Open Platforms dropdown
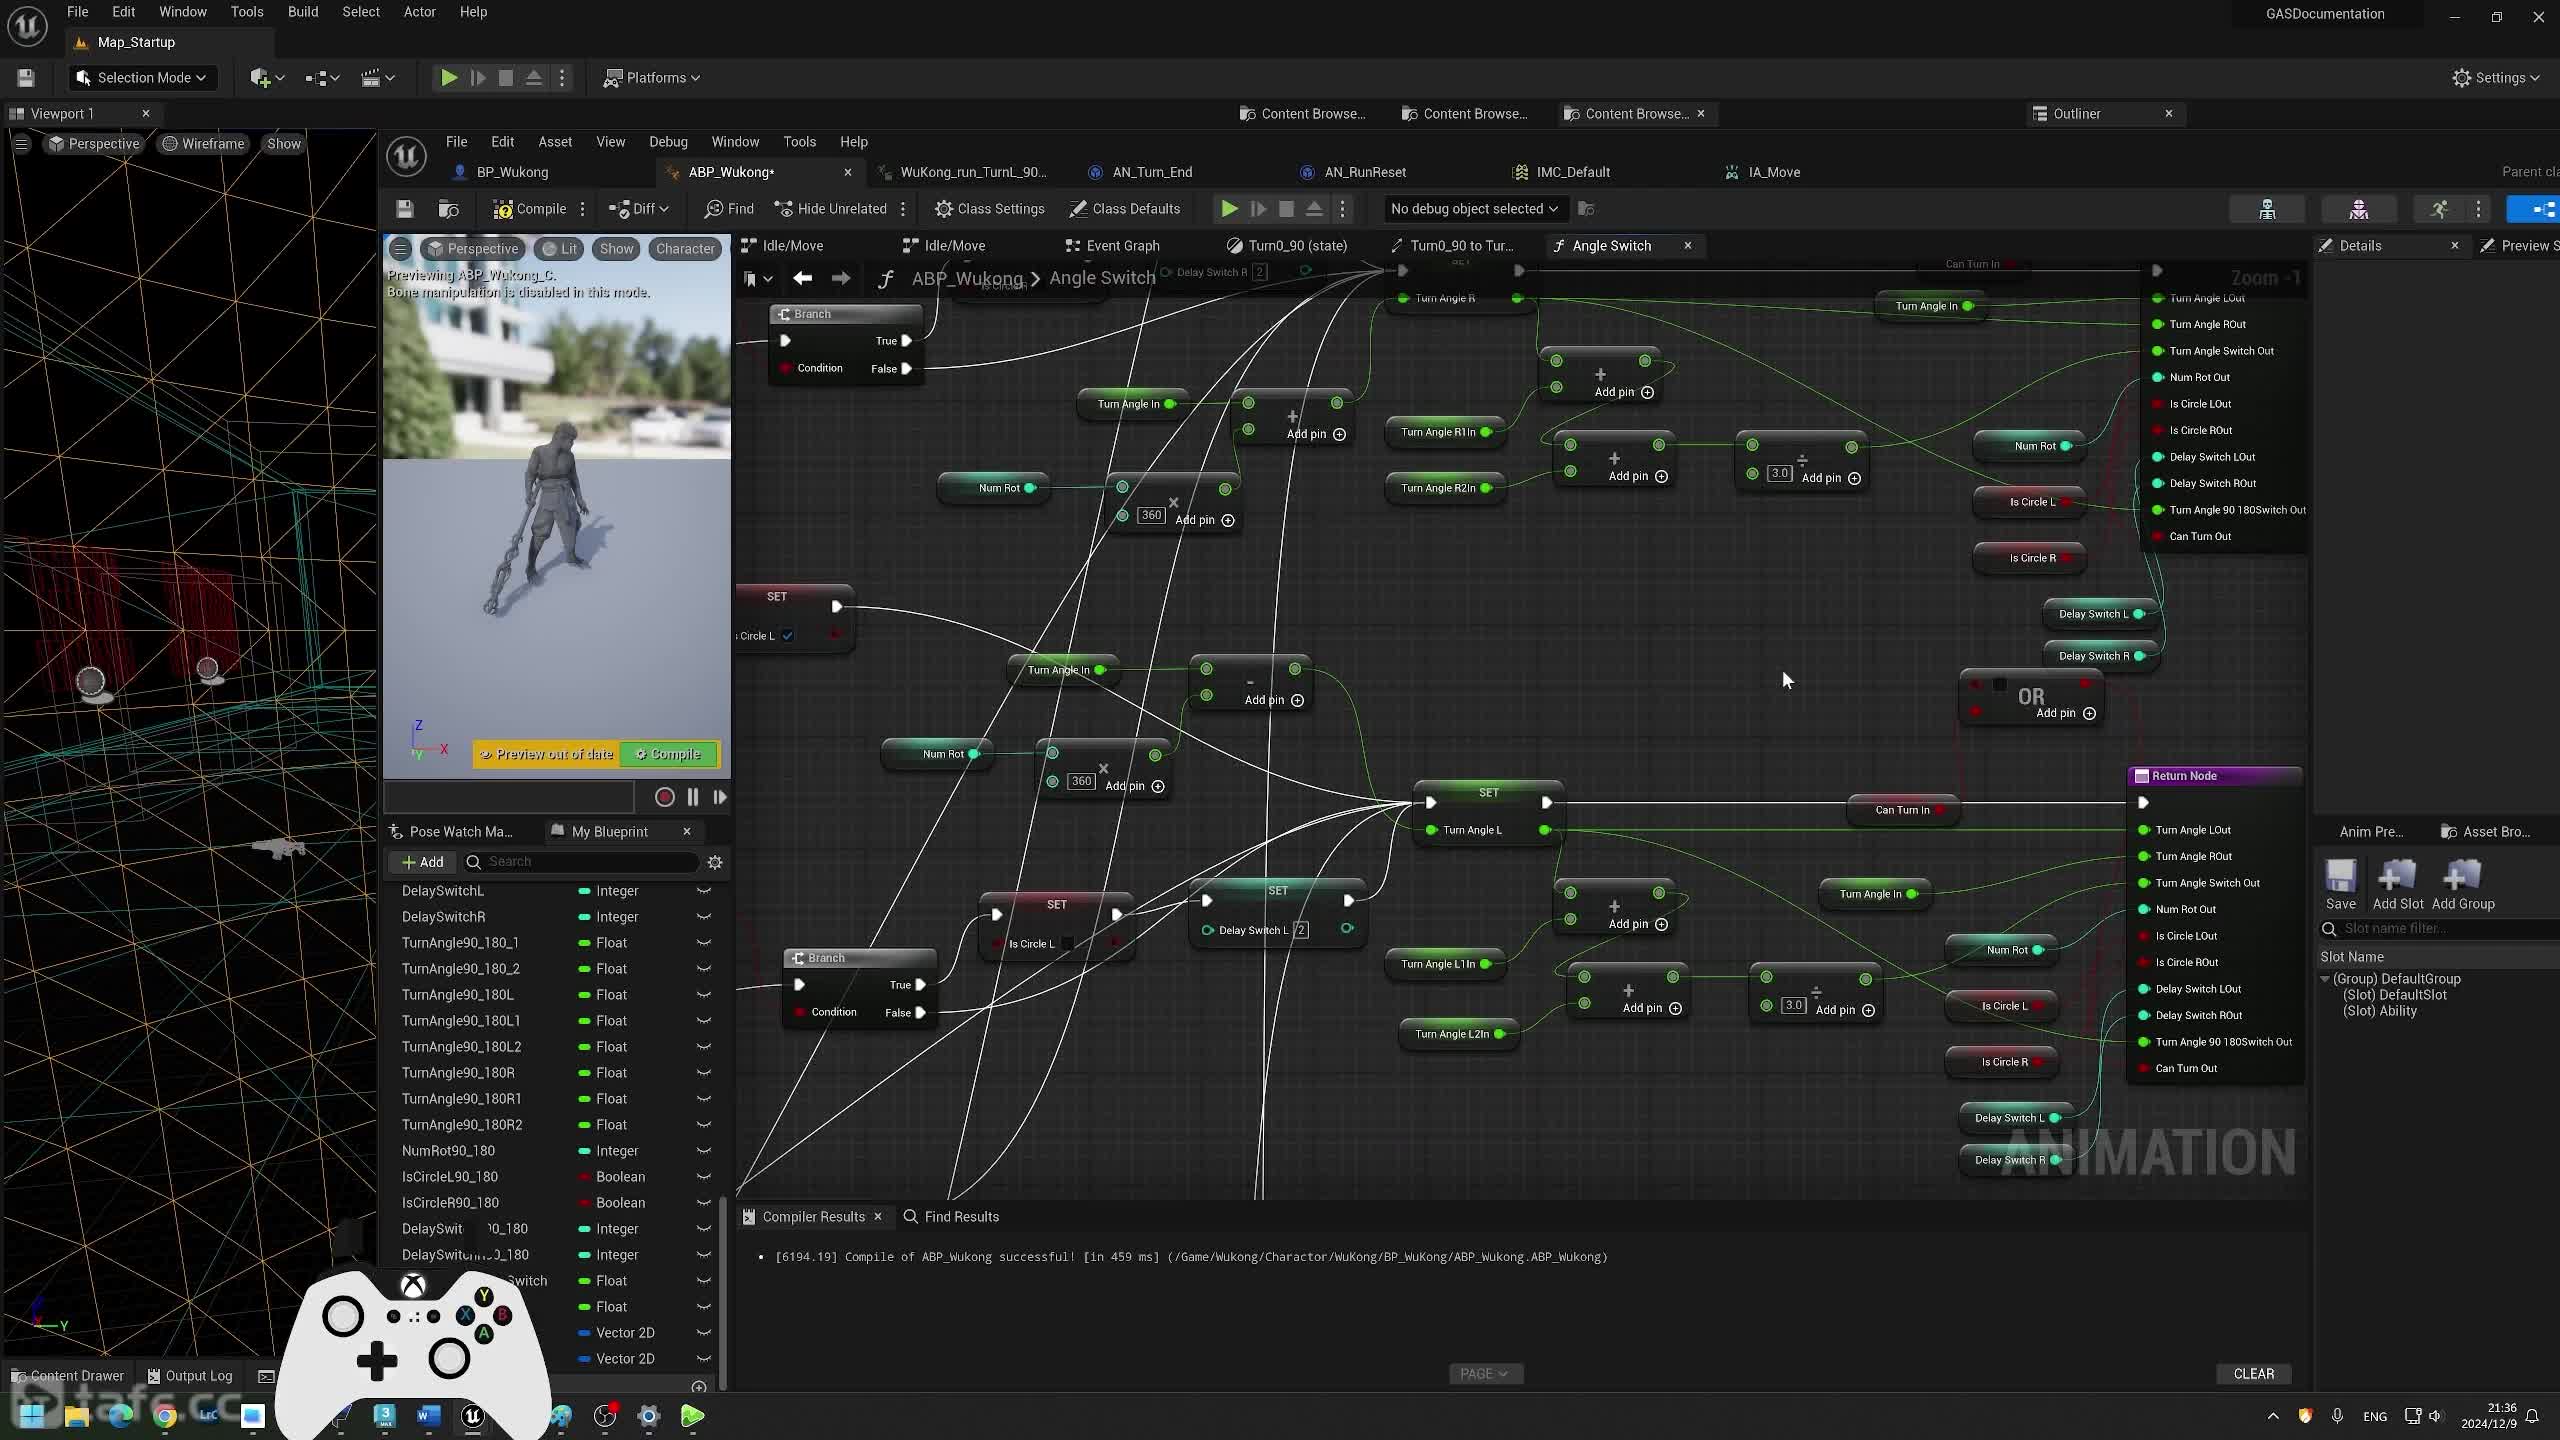2560x1440 pixels. (652, 77)
